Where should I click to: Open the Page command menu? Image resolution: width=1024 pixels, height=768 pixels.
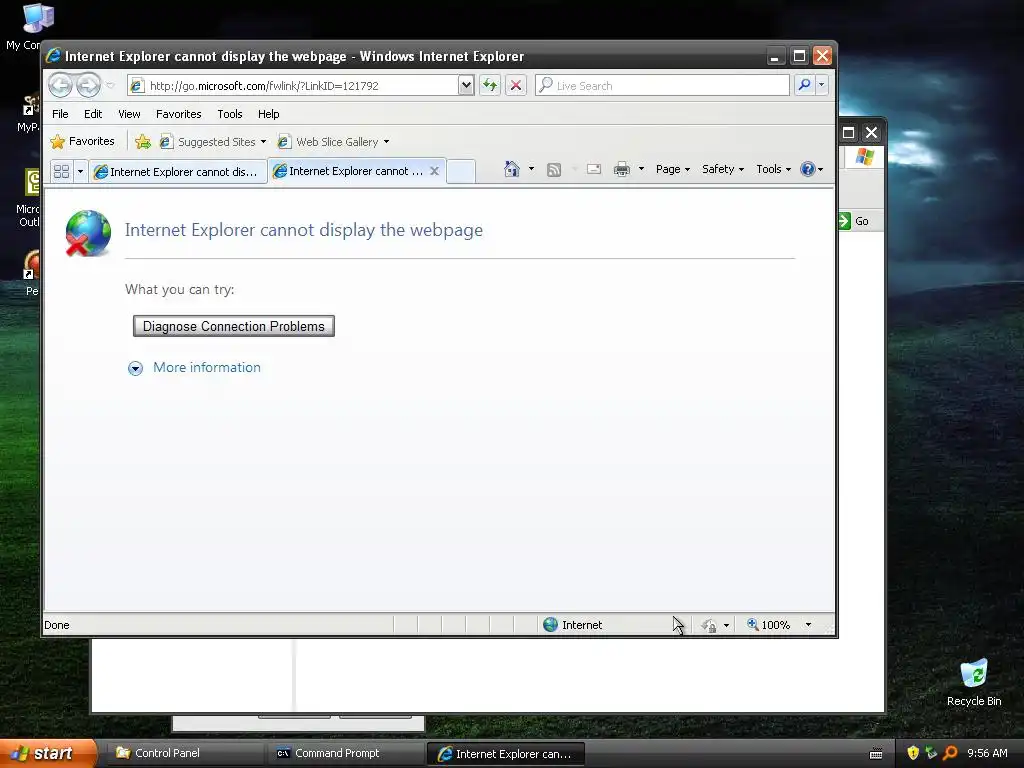(x=673, y=169)
